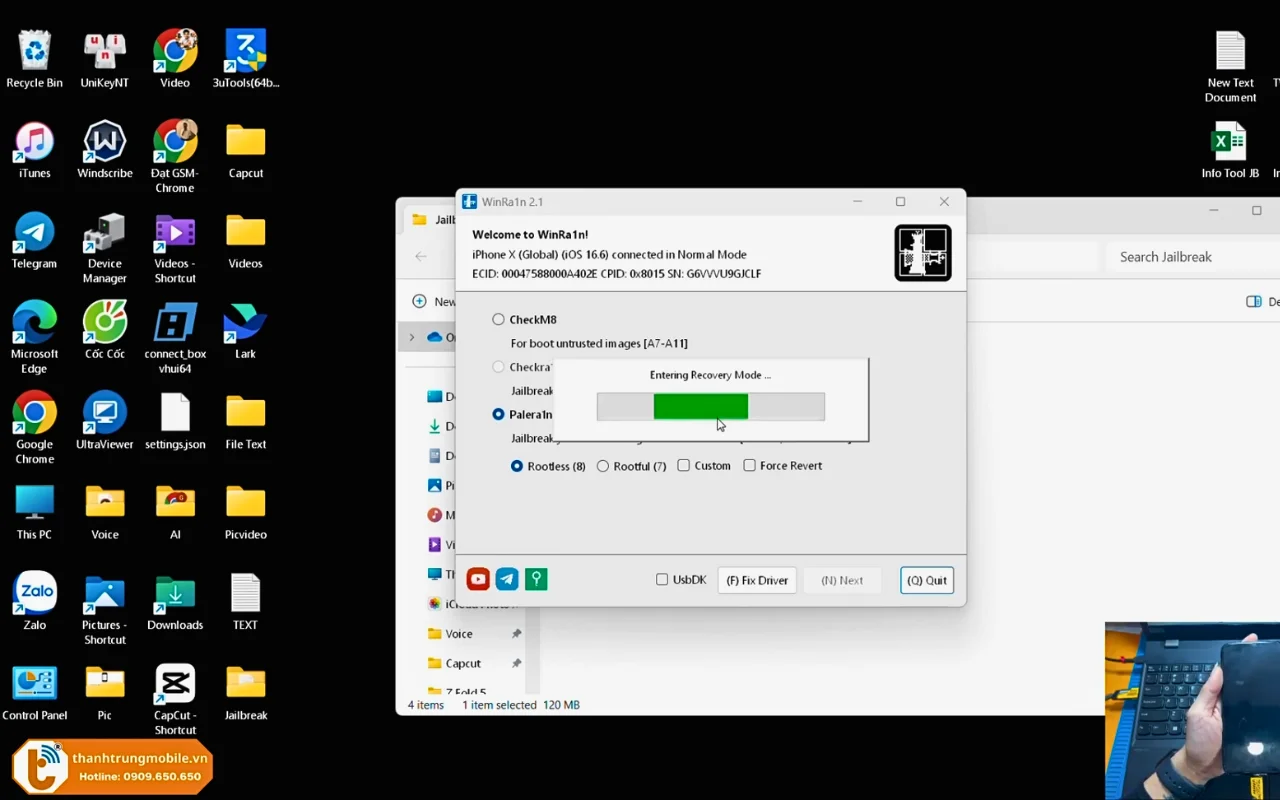This screenshot has width=1280, height=800.
Task: Expand the OneDrive tree node in Explorer
Action: click(412, 337)
